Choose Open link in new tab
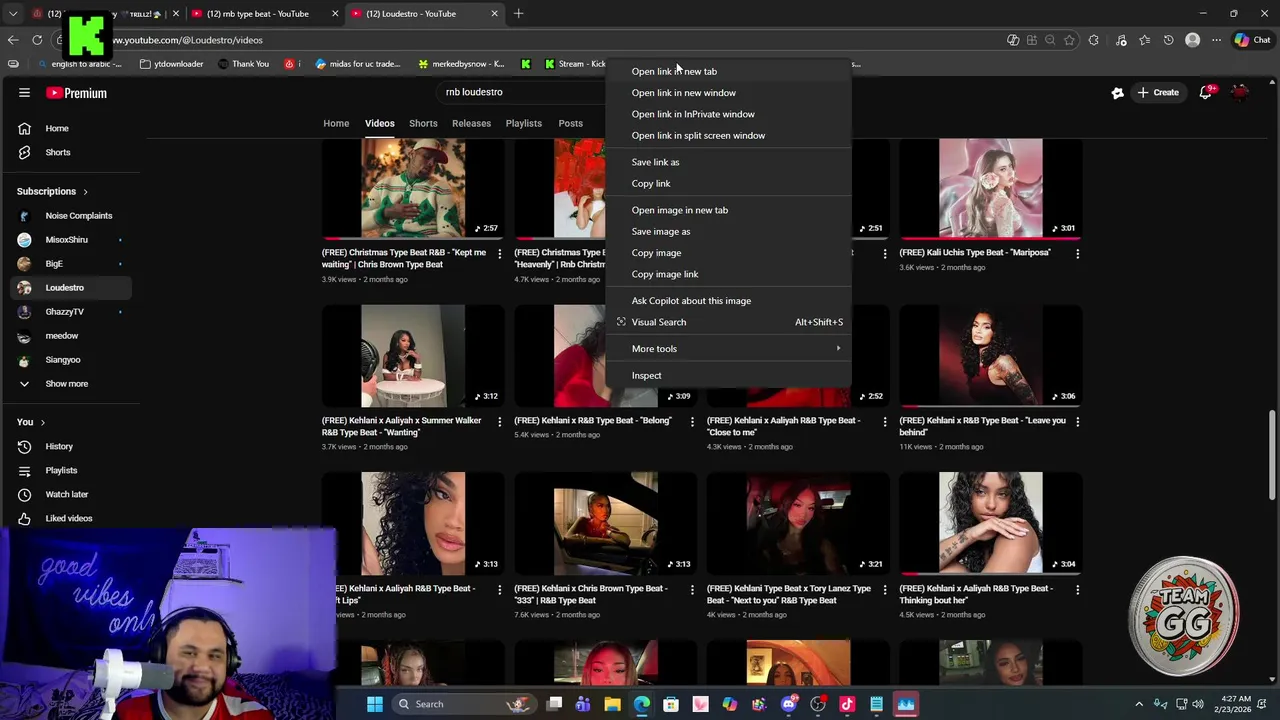Screen dimensions: 1280x720 [x=728, y=71]
